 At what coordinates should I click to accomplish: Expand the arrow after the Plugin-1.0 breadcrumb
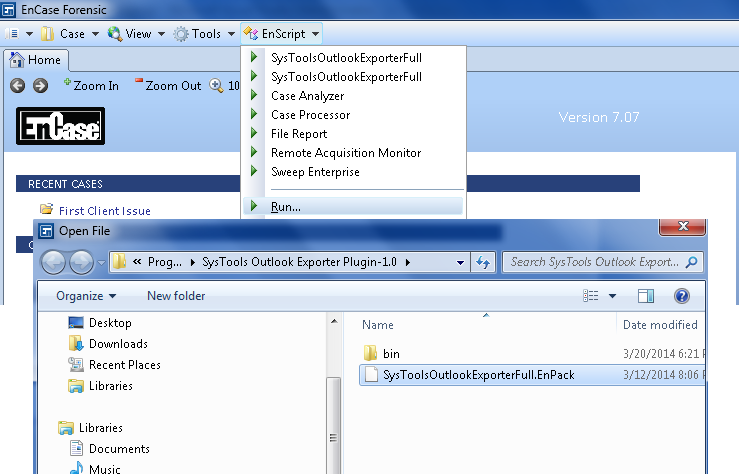click(x=407, y=262)
